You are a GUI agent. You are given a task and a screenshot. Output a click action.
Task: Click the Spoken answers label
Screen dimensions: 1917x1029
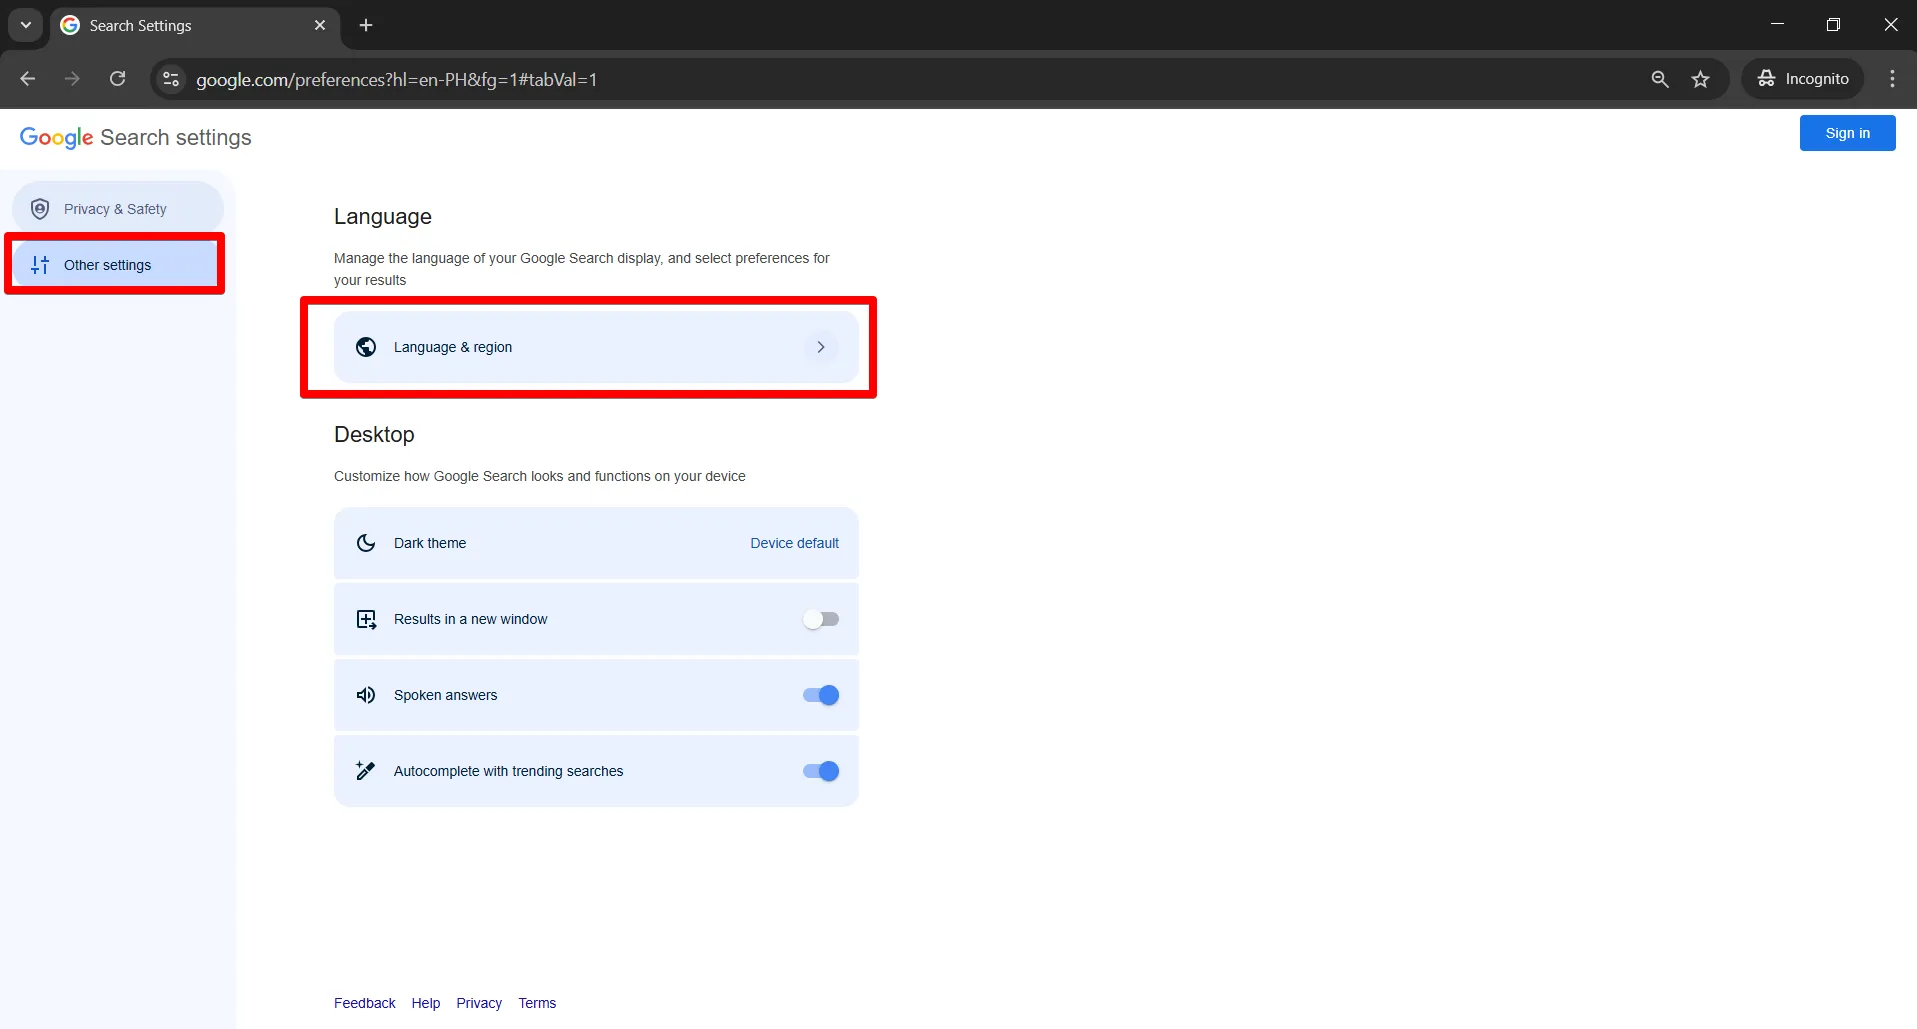click(445, 695)
